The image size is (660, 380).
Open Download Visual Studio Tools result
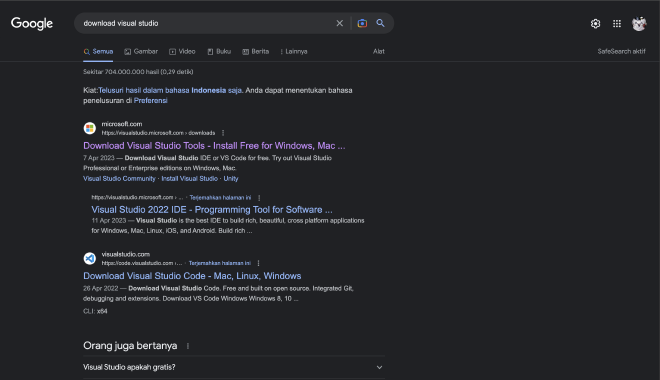coord(214,146)
